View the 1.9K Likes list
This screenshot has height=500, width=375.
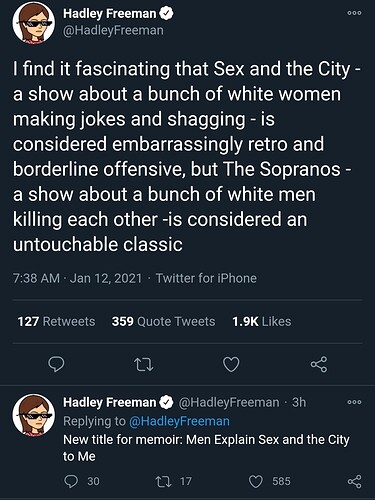[x=262, y=322]
